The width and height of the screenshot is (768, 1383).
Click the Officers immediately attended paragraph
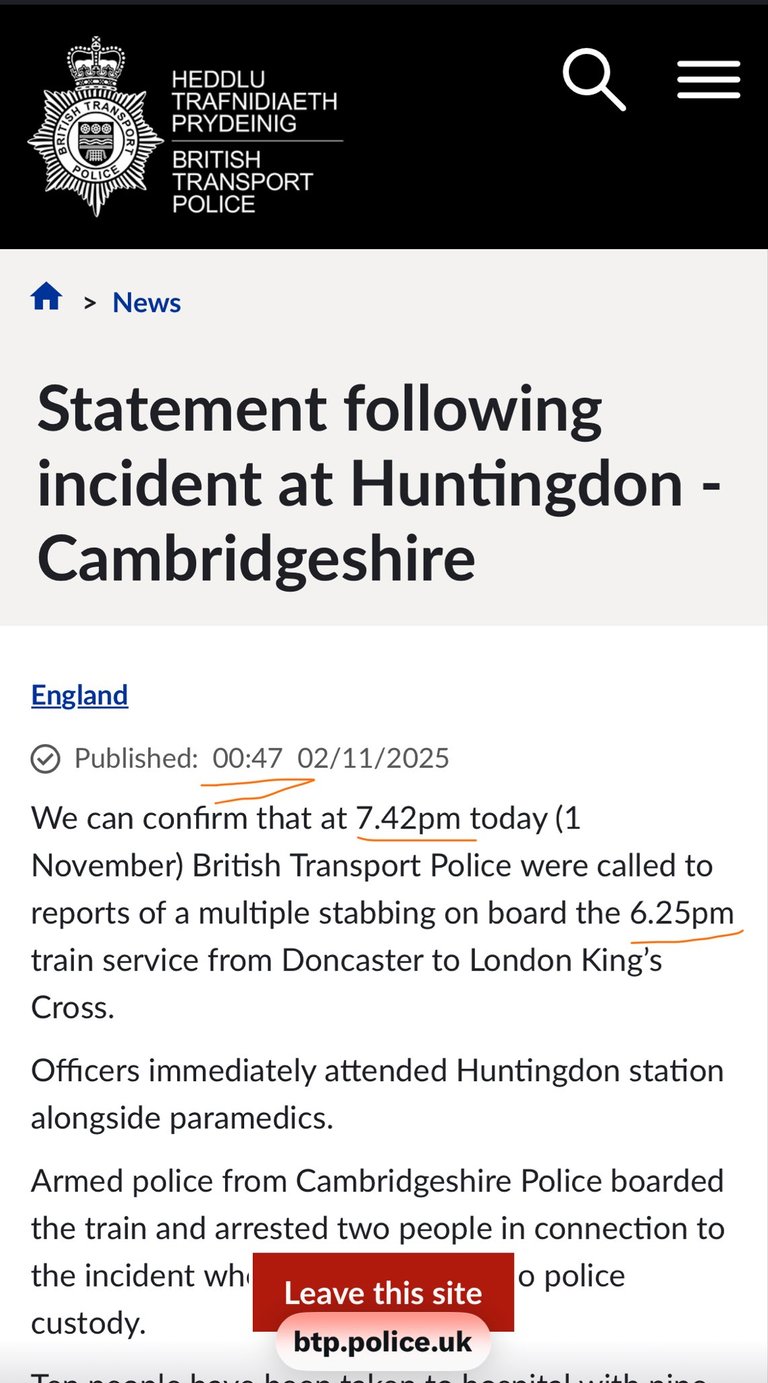click(x=377, y=1093)
